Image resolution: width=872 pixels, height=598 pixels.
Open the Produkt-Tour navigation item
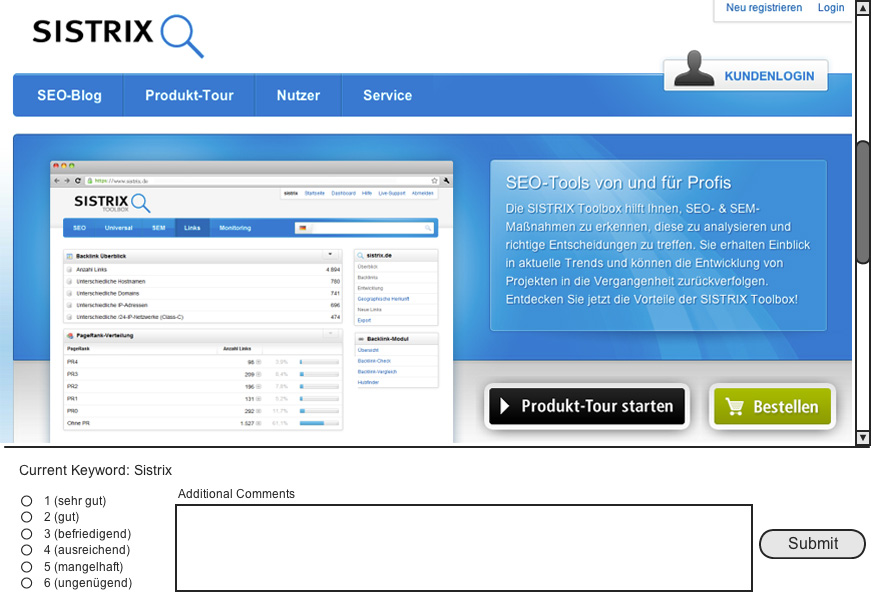click(189, 96)
